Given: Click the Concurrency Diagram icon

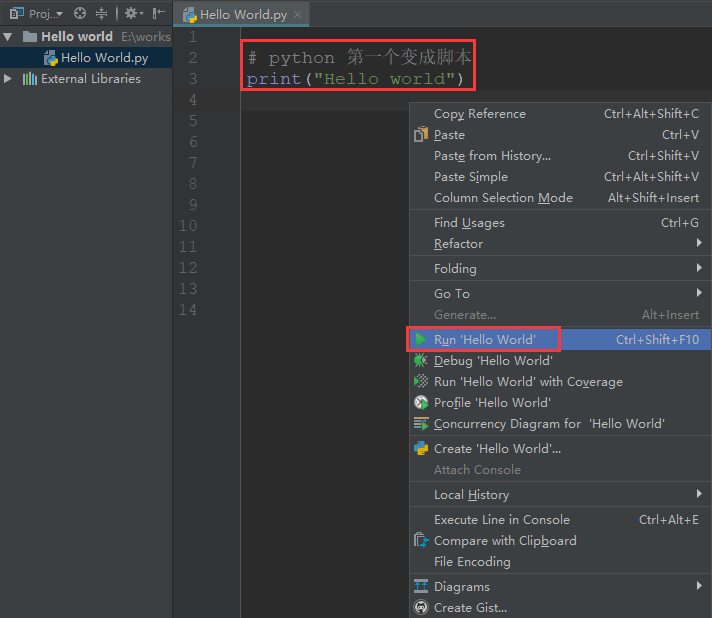Looking at the screenshot, I should point(421,423).
